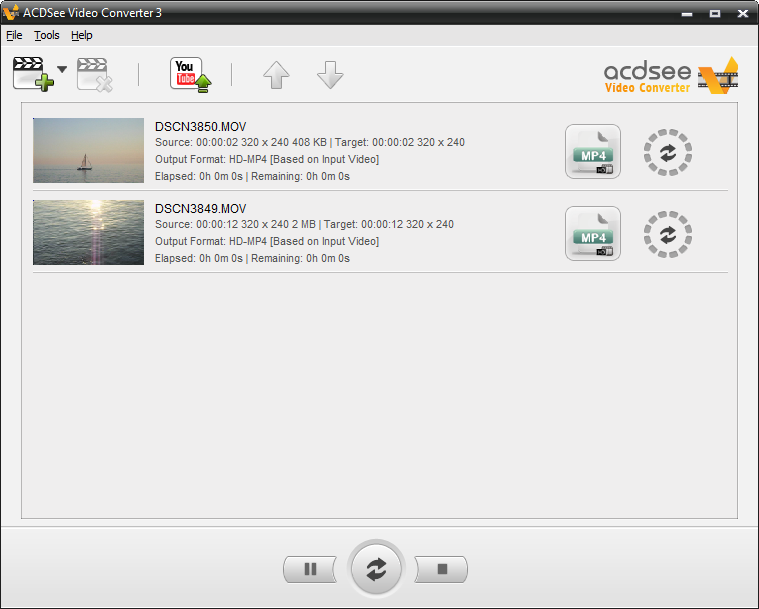Click Output Format text of DSCN3850.MOV
The image size is (759, 609).
coord(267,159)
